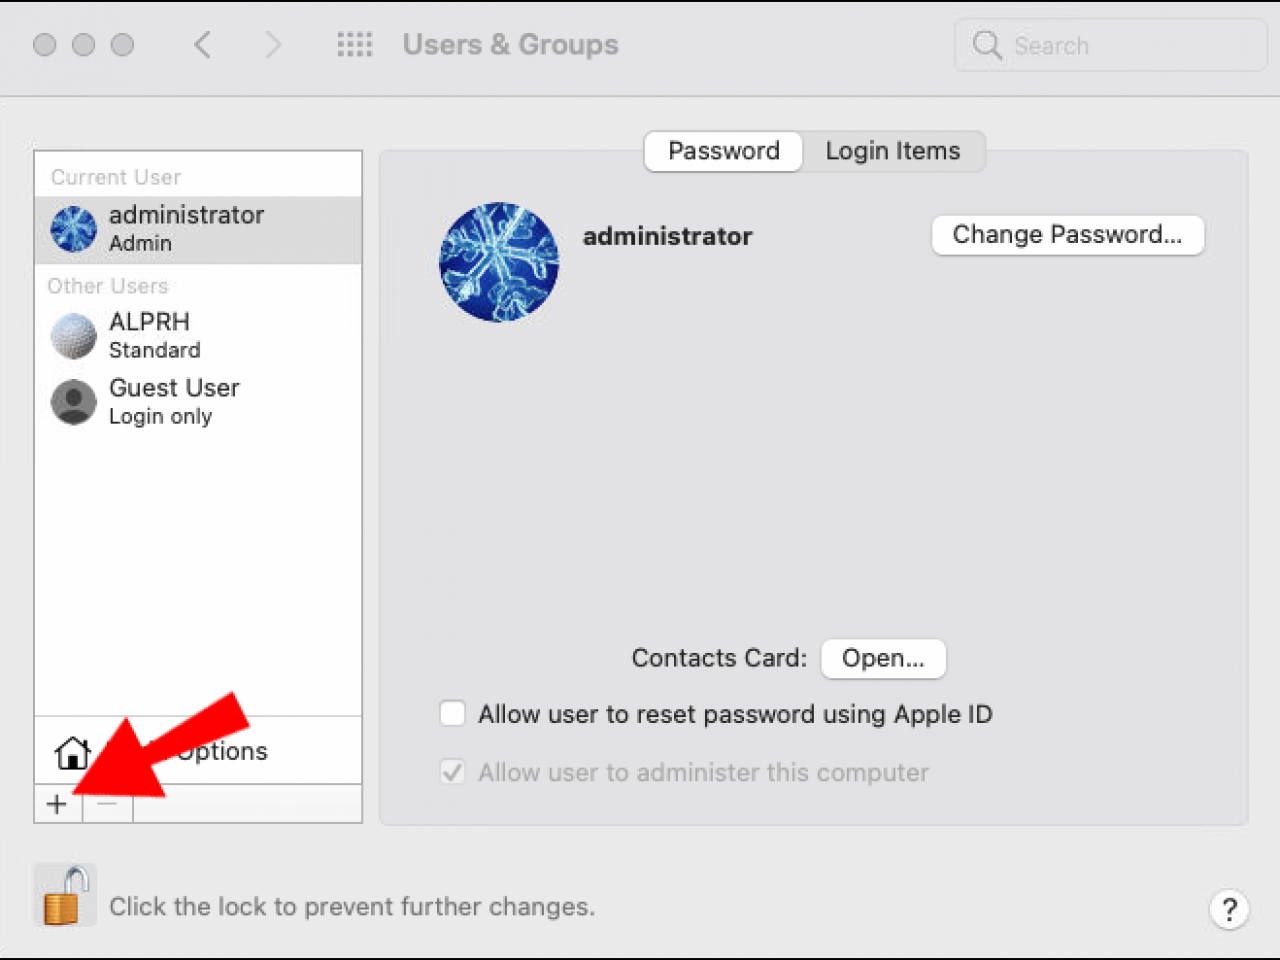Click the add user plus icon
This screenshot has width=1280, height=960.
57,803
